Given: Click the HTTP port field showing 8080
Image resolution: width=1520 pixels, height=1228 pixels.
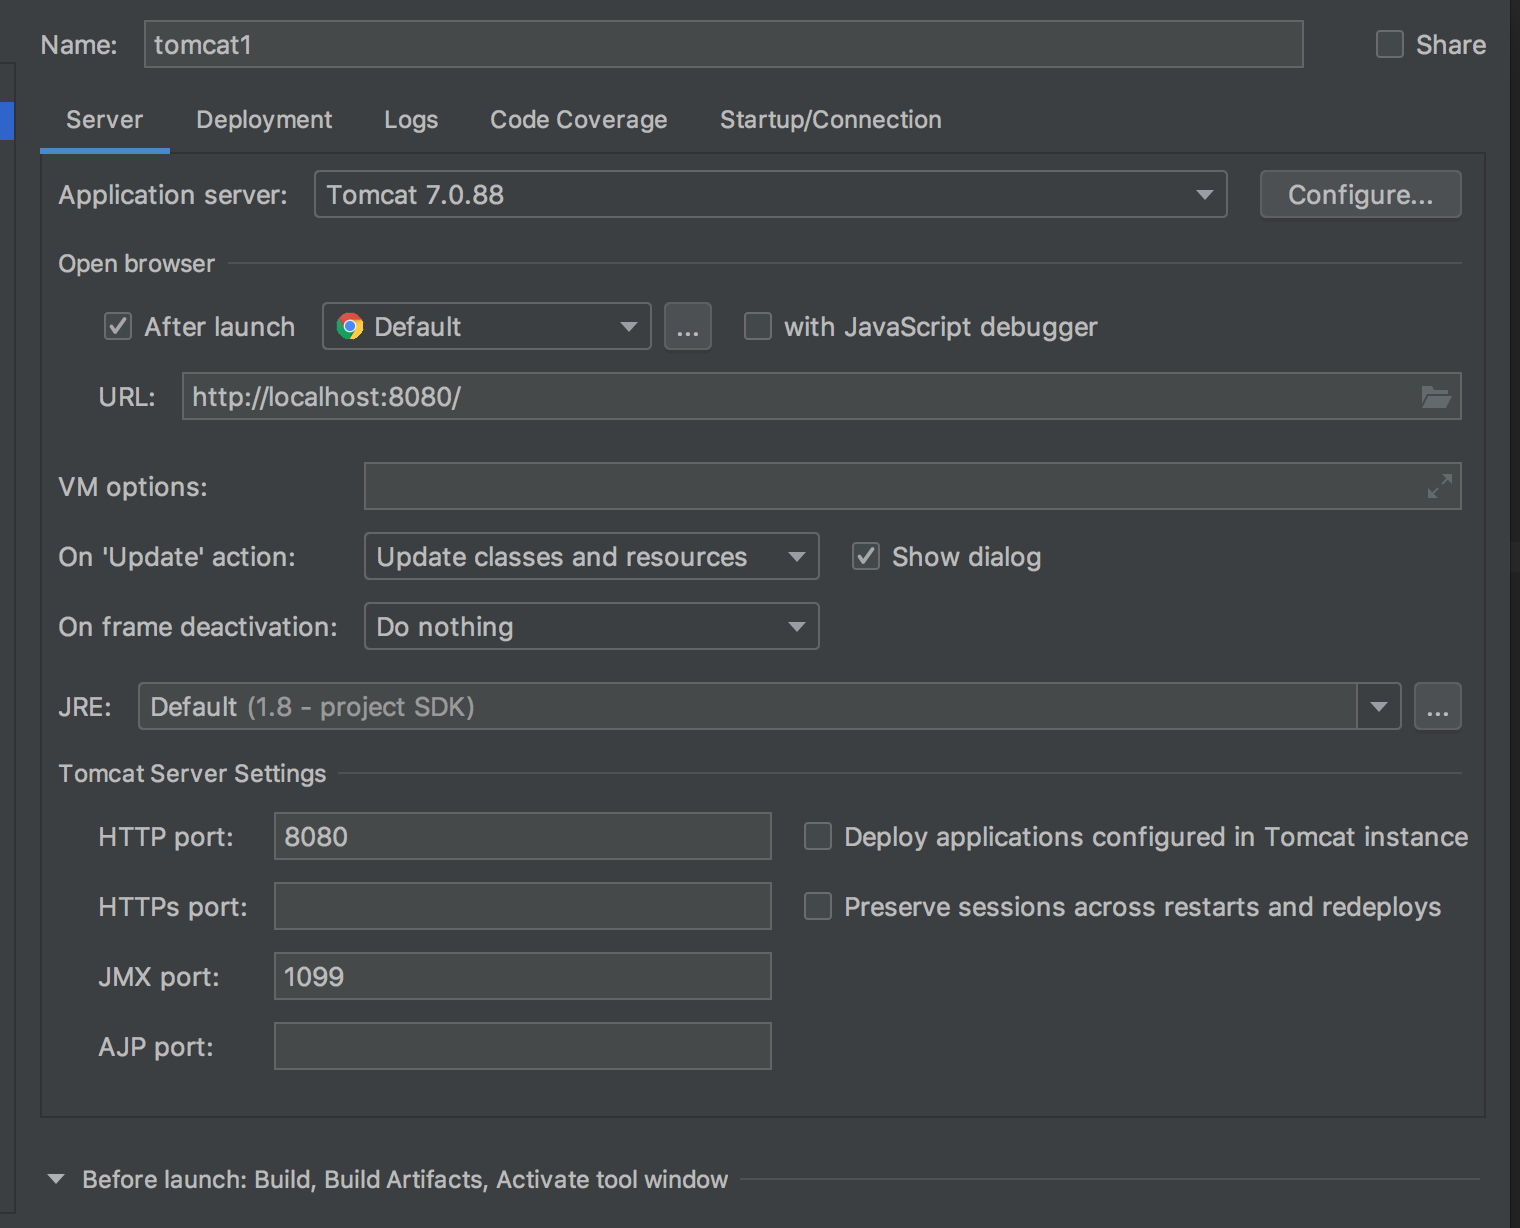Looking at the screenshot, I should point(523,836).
